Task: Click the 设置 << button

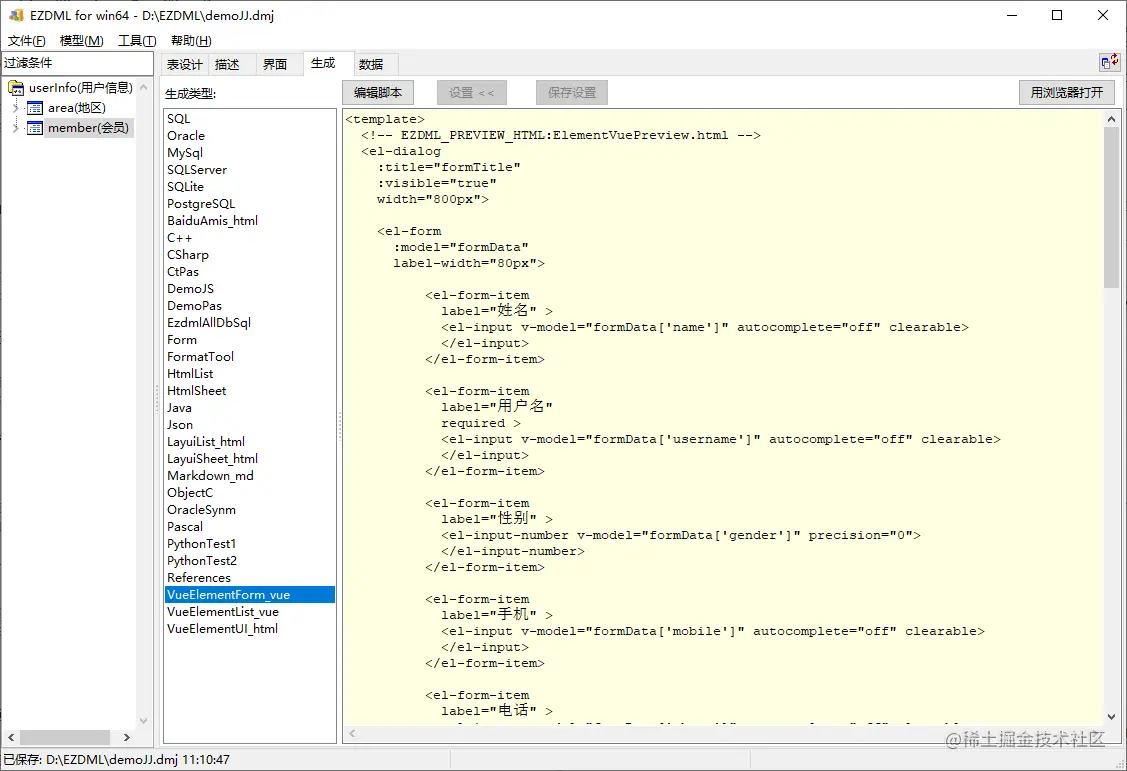Action: (x=472, y=93)
